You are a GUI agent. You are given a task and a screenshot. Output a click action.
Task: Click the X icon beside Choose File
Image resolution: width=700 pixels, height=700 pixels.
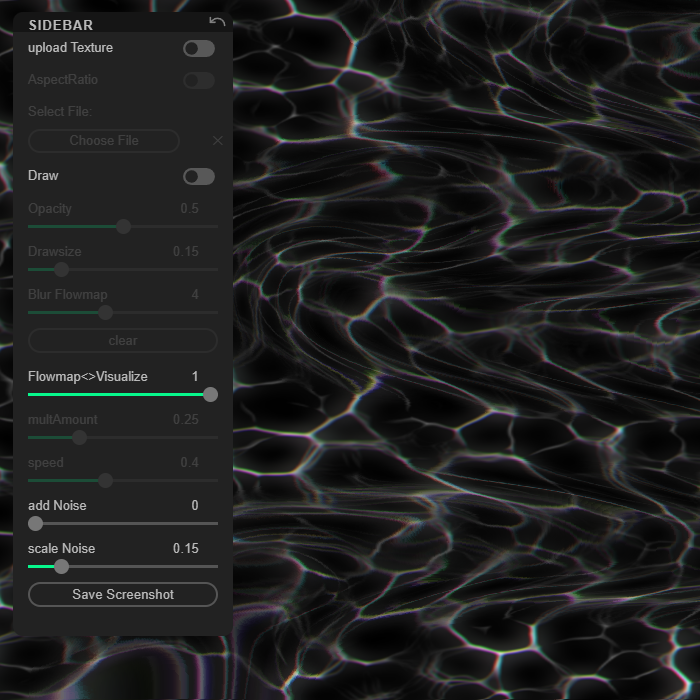pyautogui.click(x=217, y=141)
